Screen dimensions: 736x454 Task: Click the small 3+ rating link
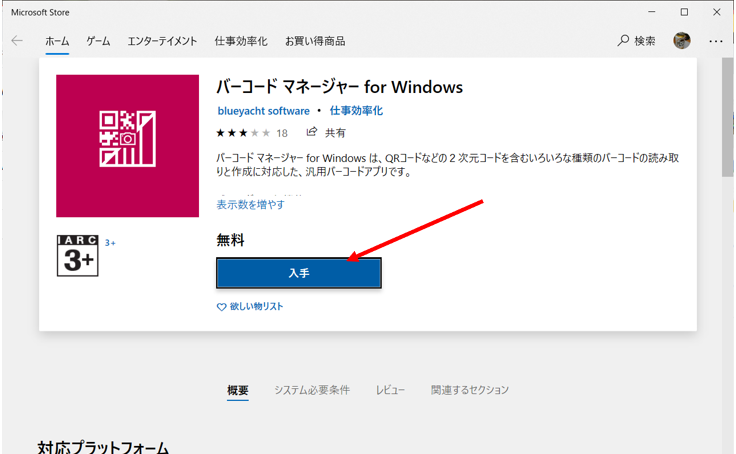click(110, 243)
